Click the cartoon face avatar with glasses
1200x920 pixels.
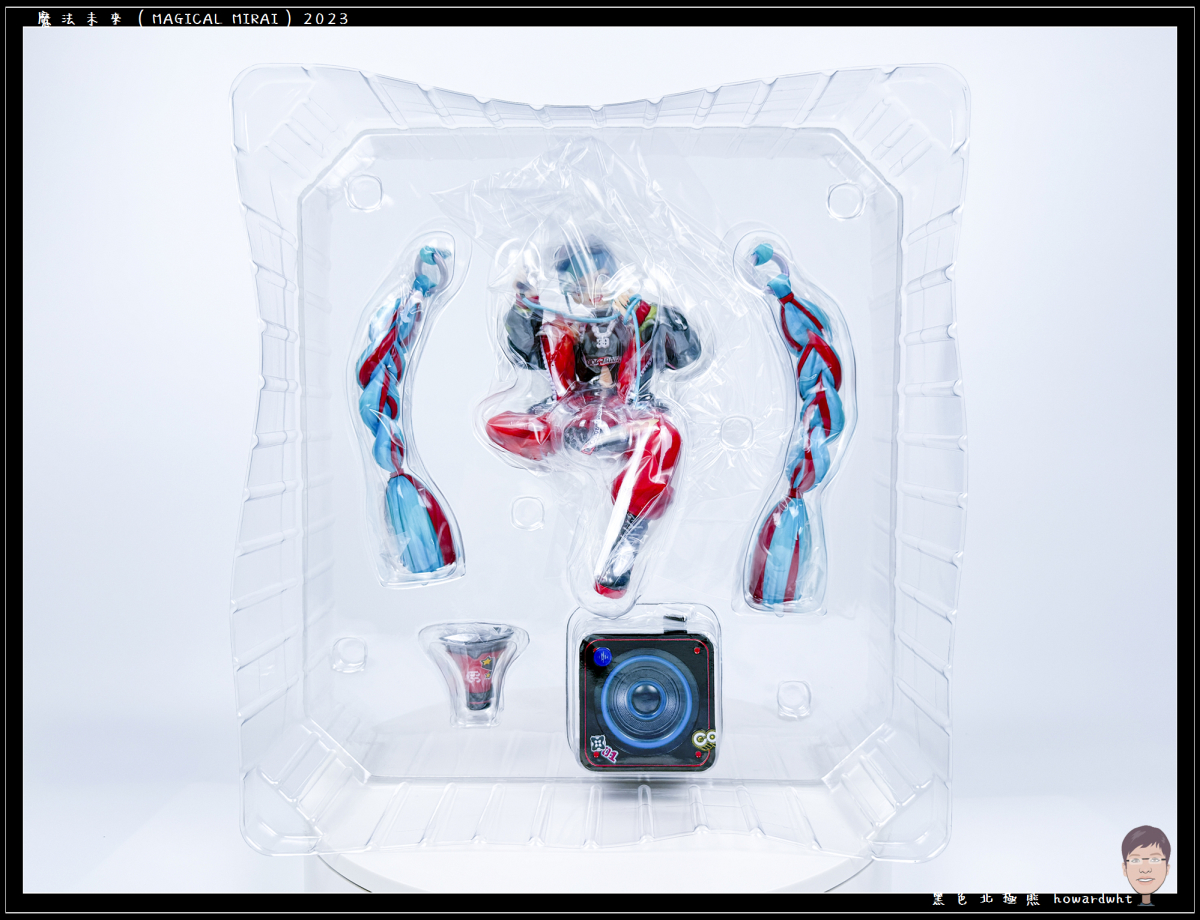pyautogui.click(x=1145, y=860)
